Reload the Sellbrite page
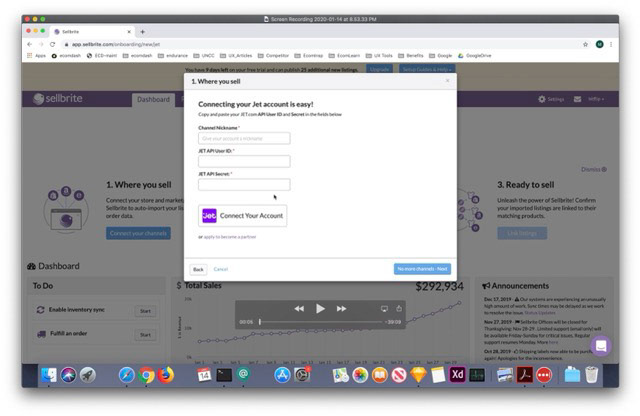 click(x=52, y=44)
